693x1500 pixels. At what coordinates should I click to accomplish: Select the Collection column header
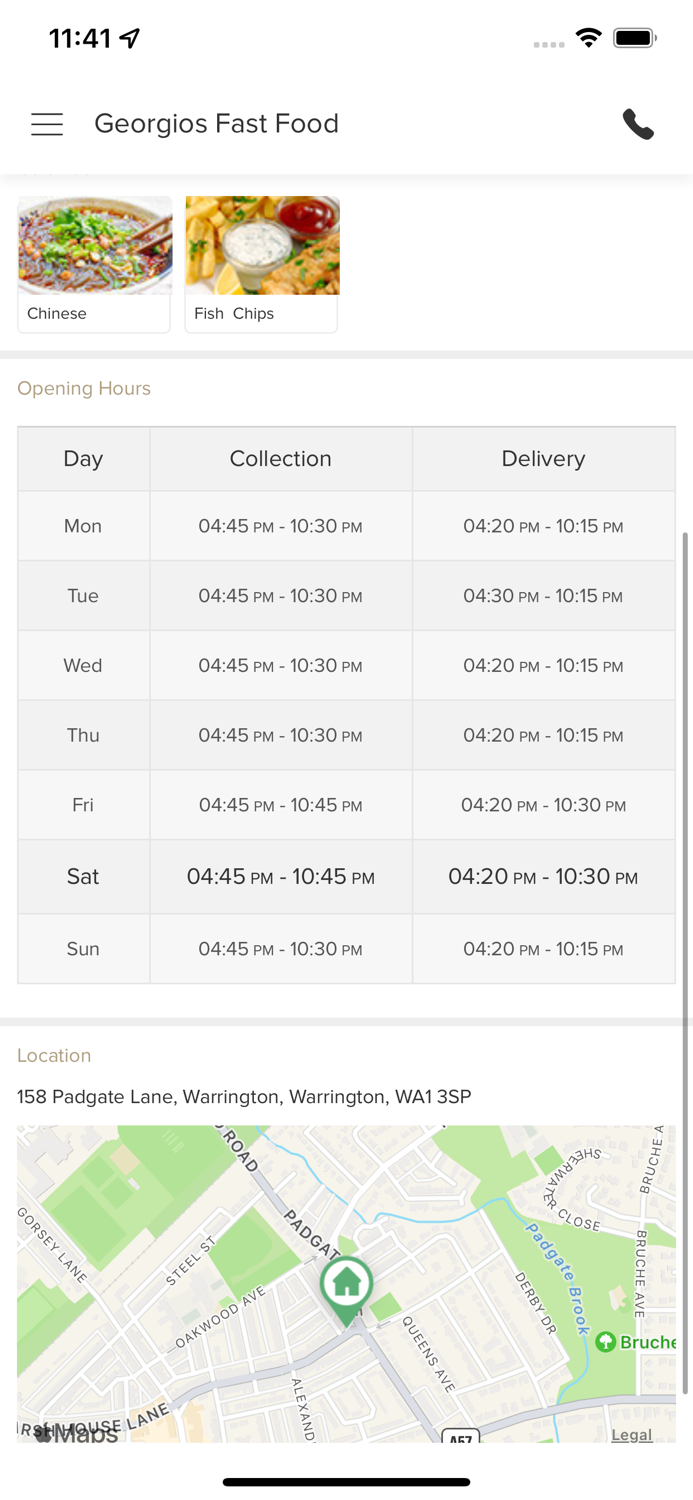(x=280, y=459)
